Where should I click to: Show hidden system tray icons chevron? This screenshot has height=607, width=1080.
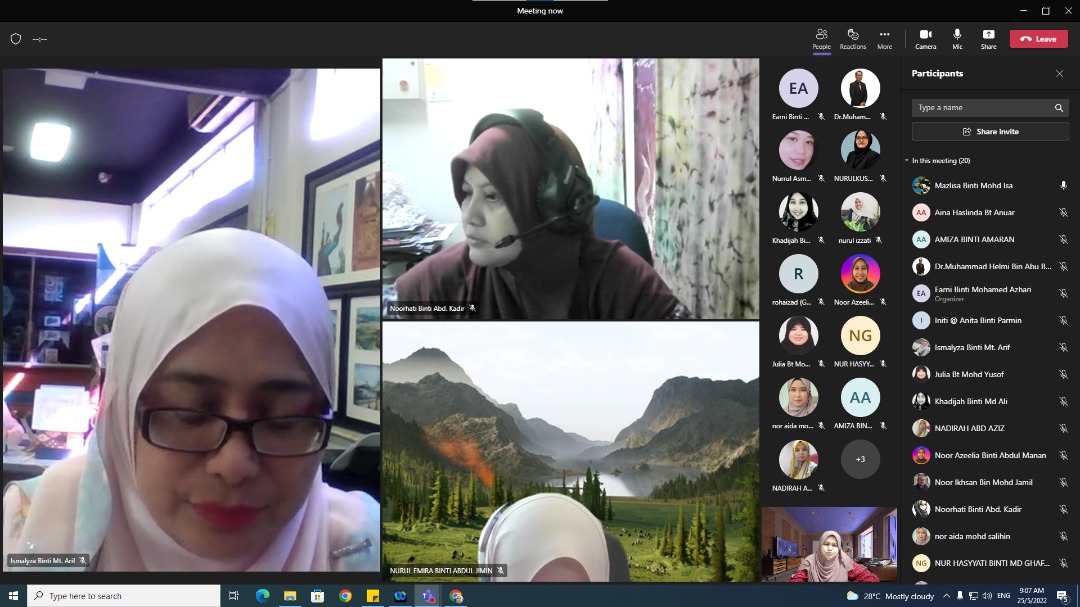coord(946,595)
